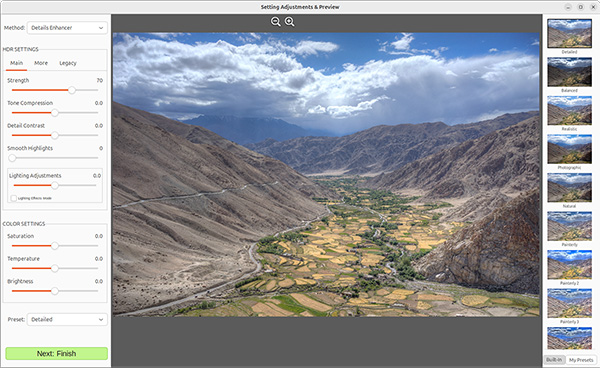Click the Tone Compression label
Viewport: 600px width, 368px height.
coord(30,103)
